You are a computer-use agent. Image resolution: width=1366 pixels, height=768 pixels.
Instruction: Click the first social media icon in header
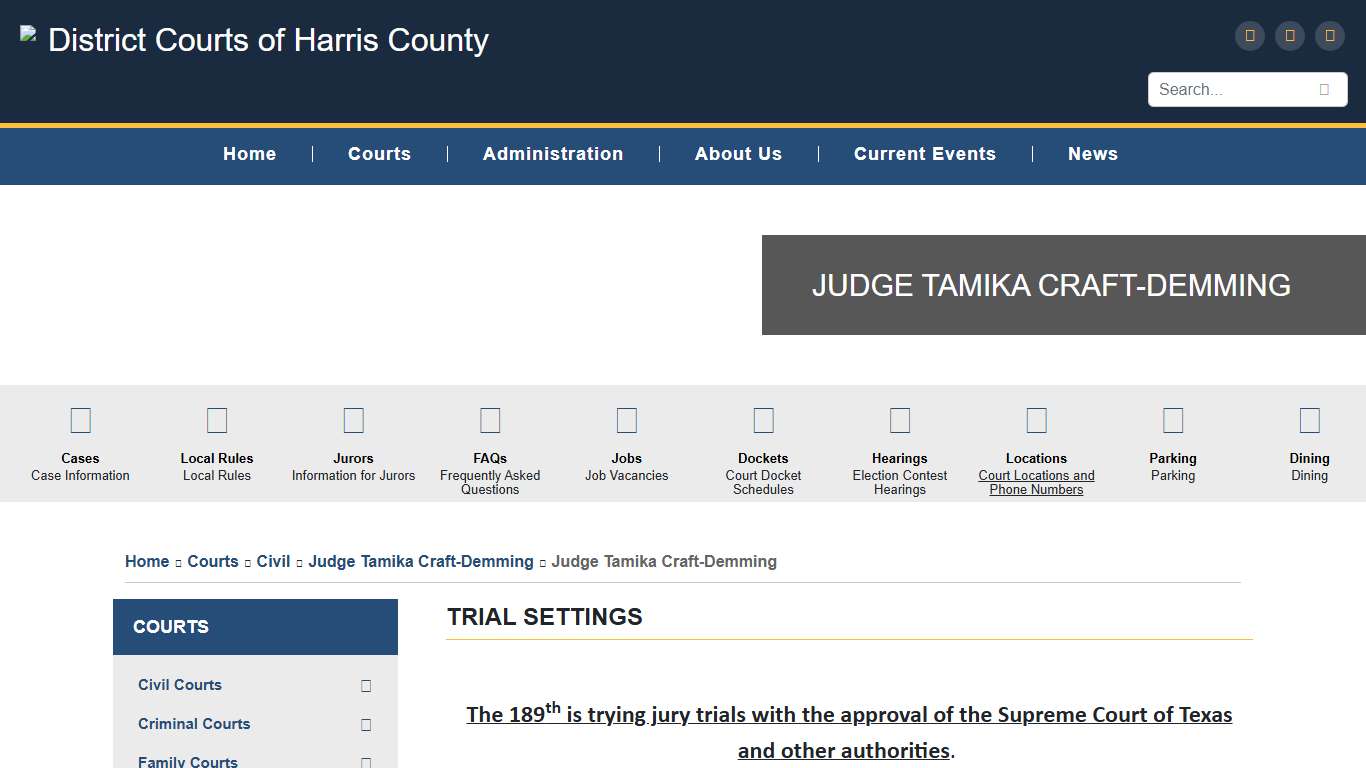tap(1250, 36)
